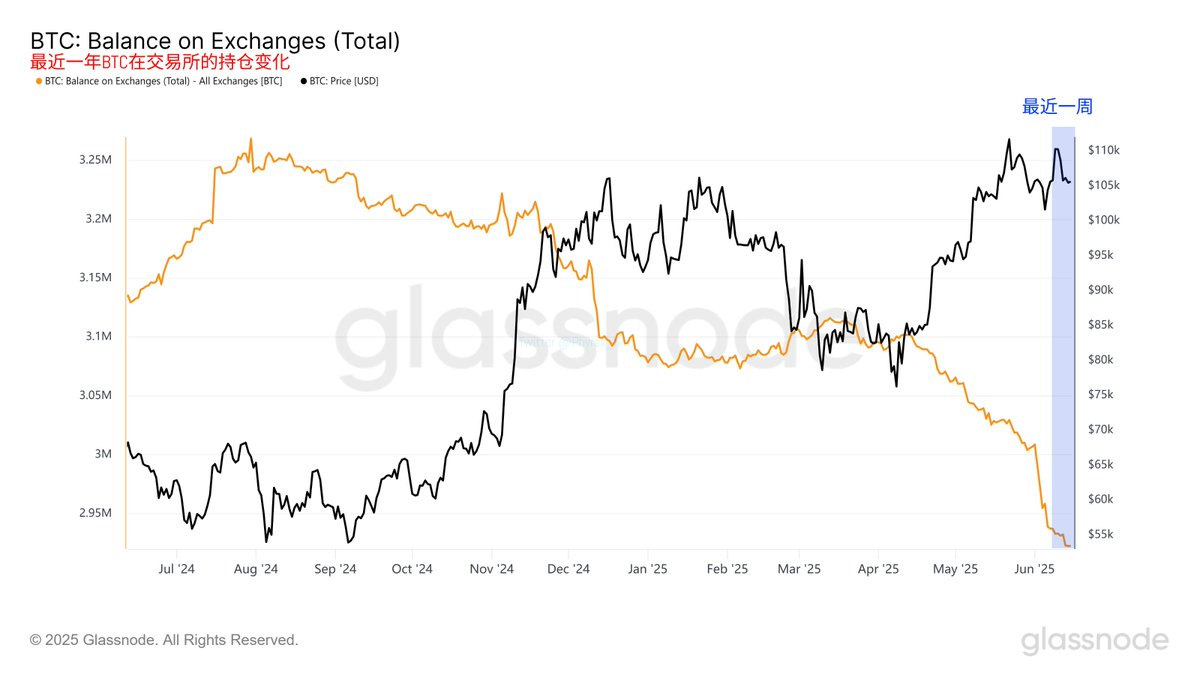Toggle the BTC: Price [USD] legend label
This screenshot has width=1200, height=675.
pyautogui.click(x=344, y=81)
